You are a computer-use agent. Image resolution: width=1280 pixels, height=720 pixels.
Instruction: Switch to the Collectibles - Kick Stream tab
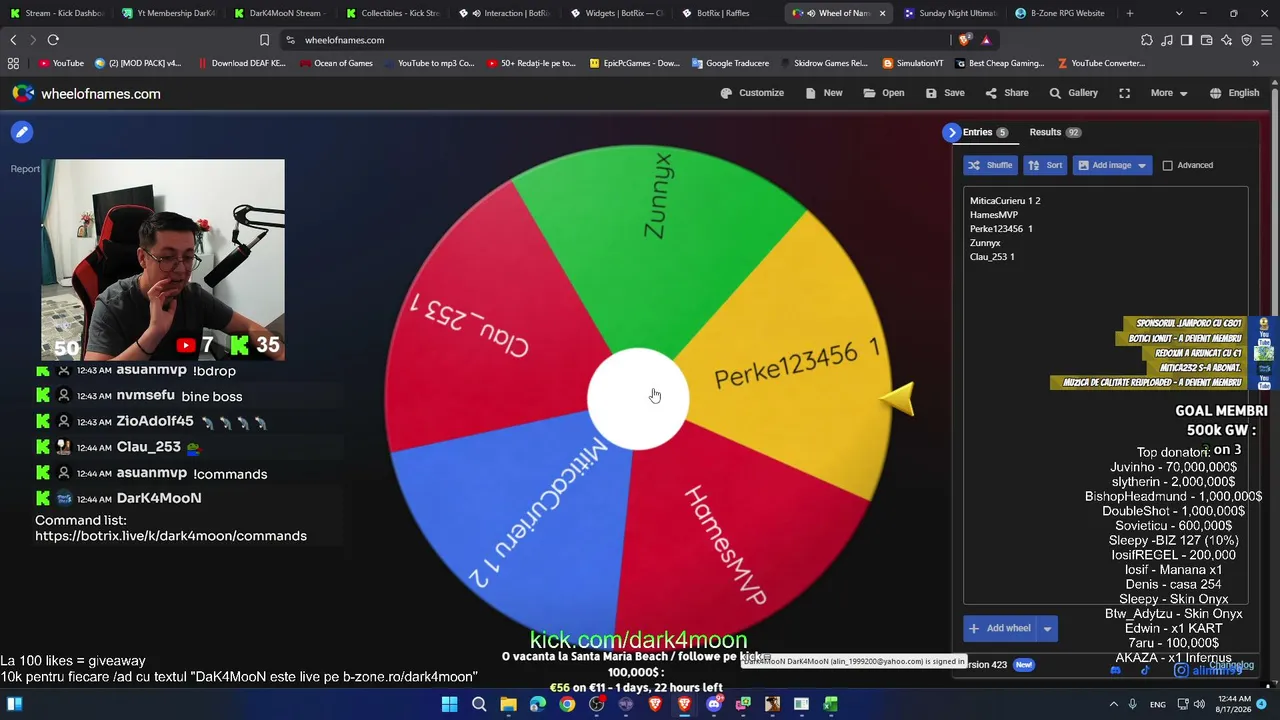point(391,13)
